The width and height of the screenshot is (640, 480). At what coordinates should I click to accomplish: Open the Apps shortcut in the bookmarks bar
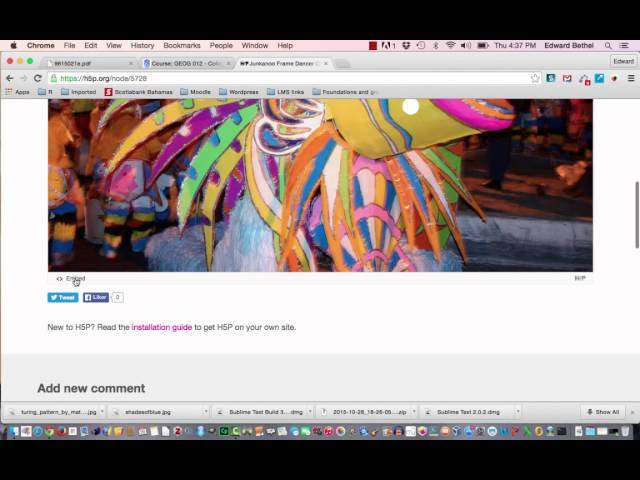[x=18, y=92]
